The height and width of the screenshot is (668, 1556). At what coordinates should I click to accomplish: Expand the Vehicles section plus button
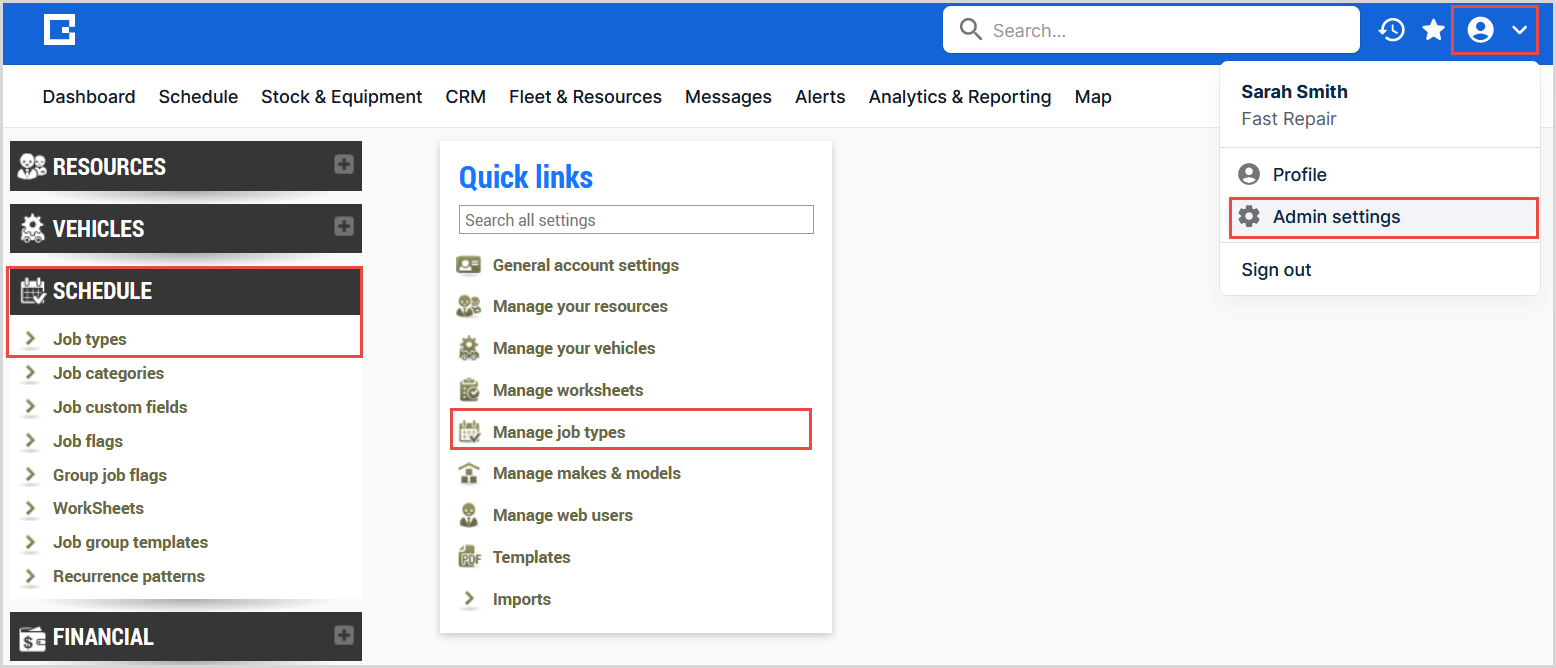(x=344, y=227)
